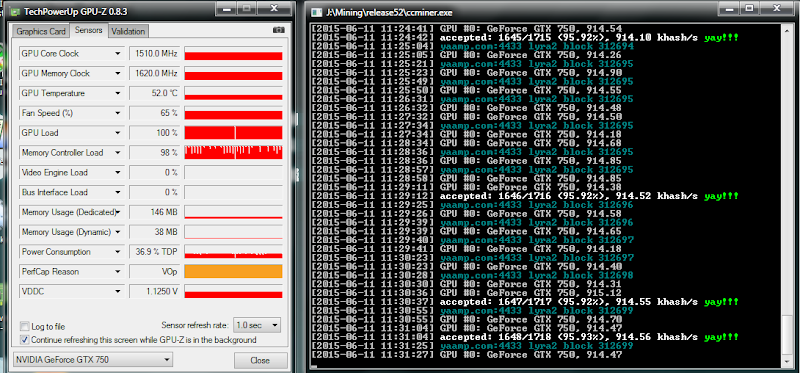Click the 1.1250 V VDDC value
800x373 pixels.
[x=155, y=292]
